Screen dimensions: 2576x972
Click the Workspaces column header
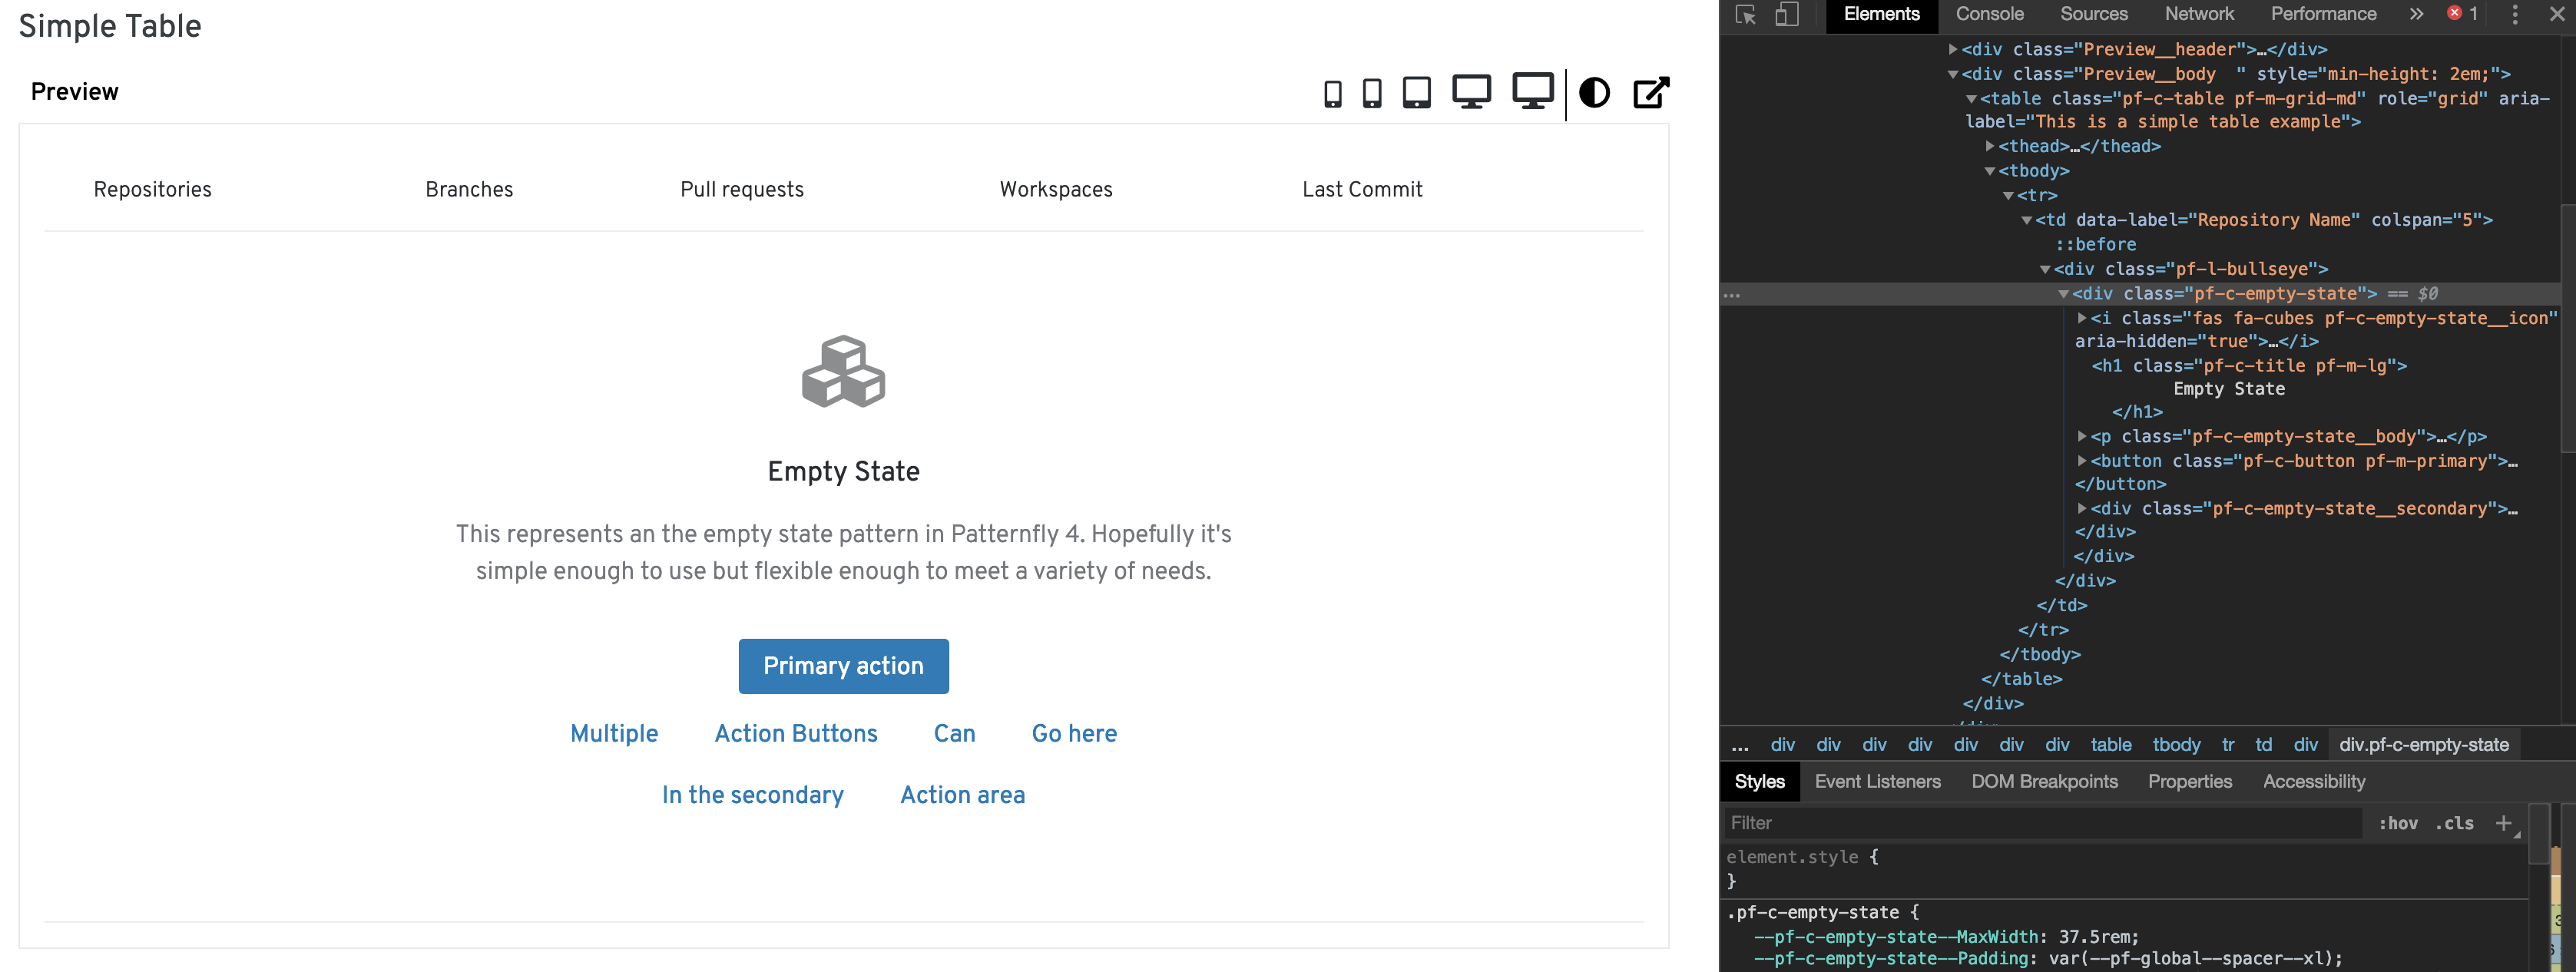pos(1056,189)
